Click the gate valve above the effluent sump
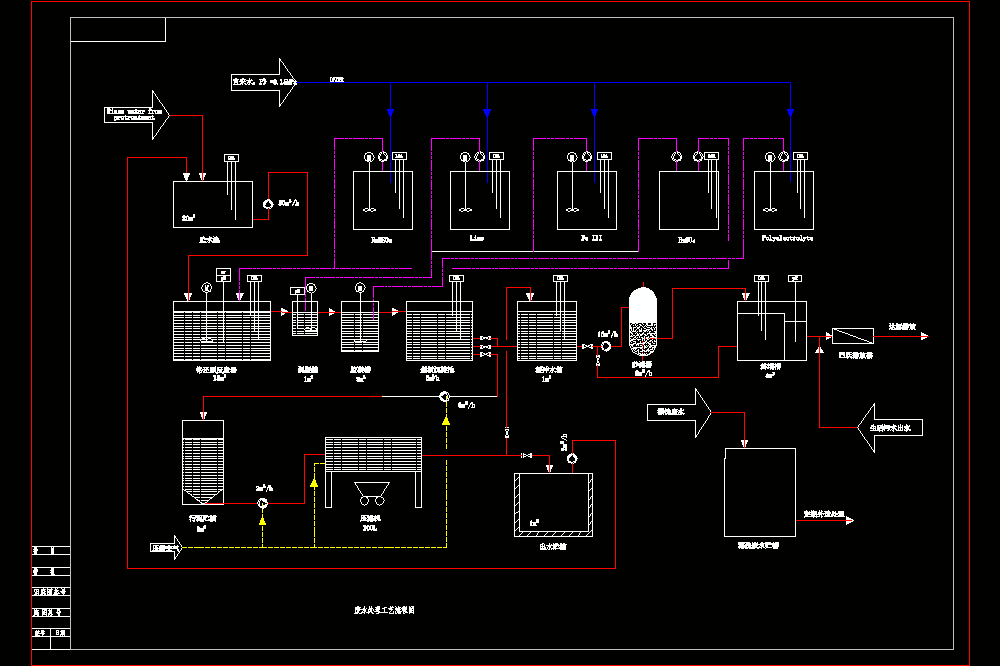The image size is (1000, 666). point(526,455)
